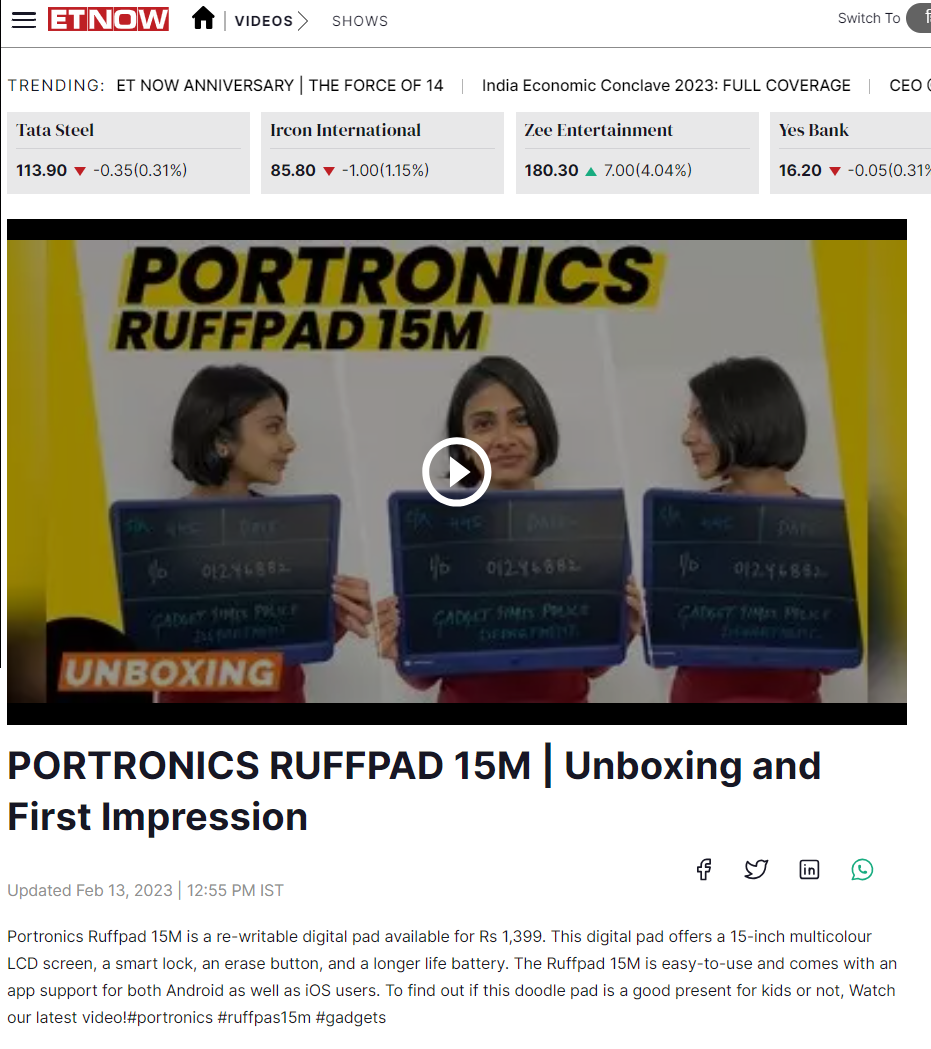Open the hamburger menu
The width and height of the screenshot is (931, 1049).
pyautogui.click(x=24, y=20)
